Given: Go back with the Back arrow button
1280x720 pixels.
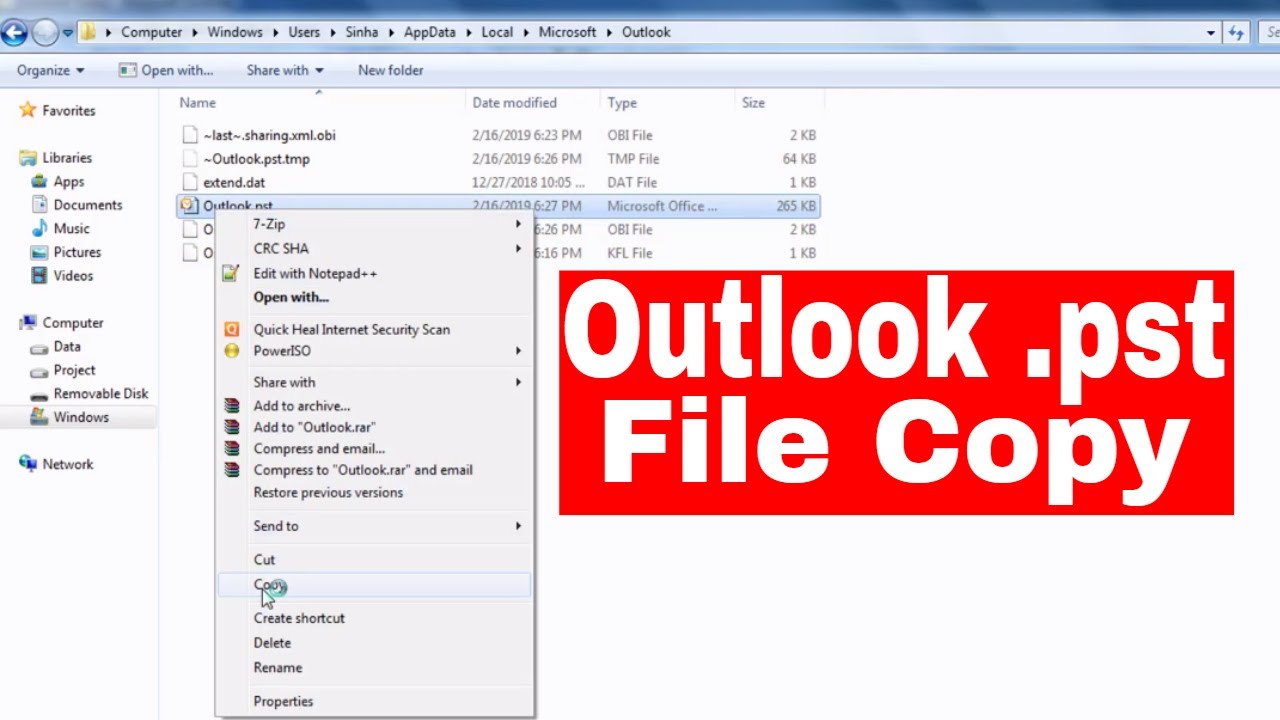Looking at the screenshot, I should (x=13, y=33).
